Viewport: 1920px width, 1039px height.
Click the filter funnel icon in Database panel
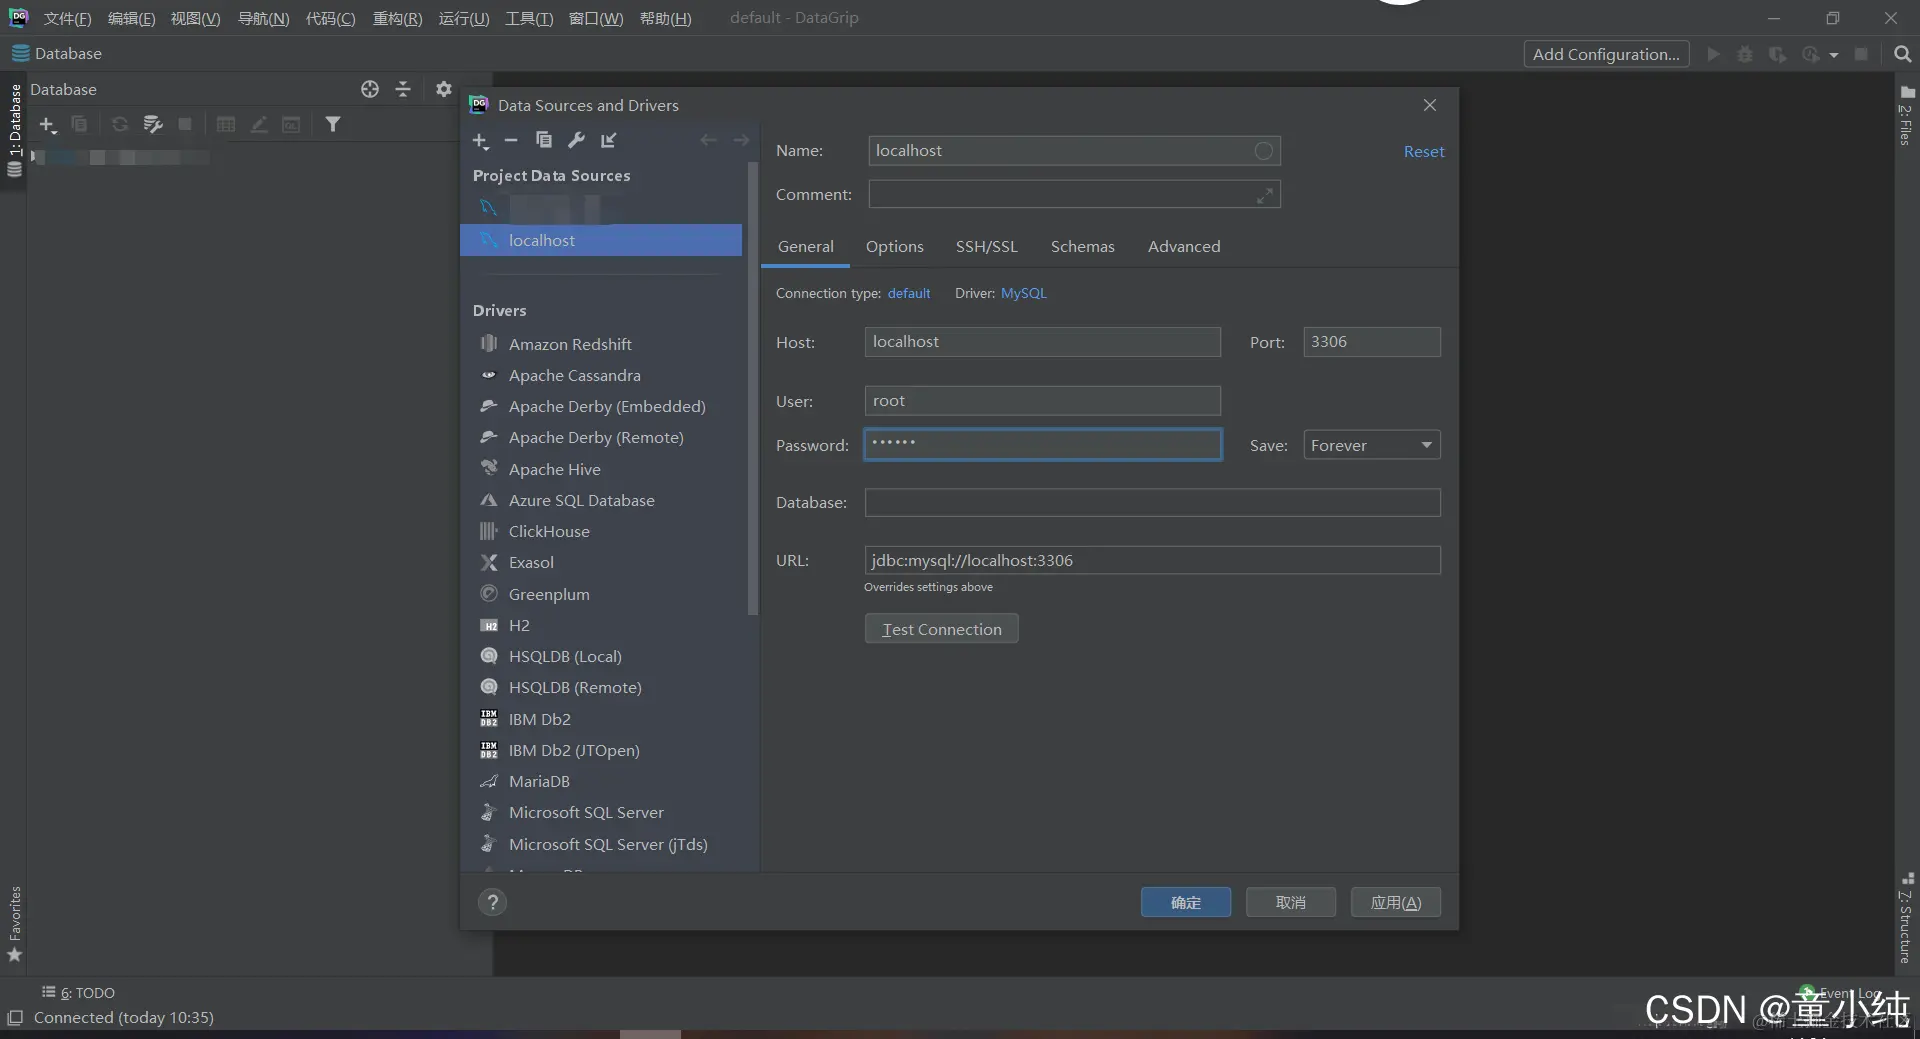pyautogui.click(x=333, y=125)
